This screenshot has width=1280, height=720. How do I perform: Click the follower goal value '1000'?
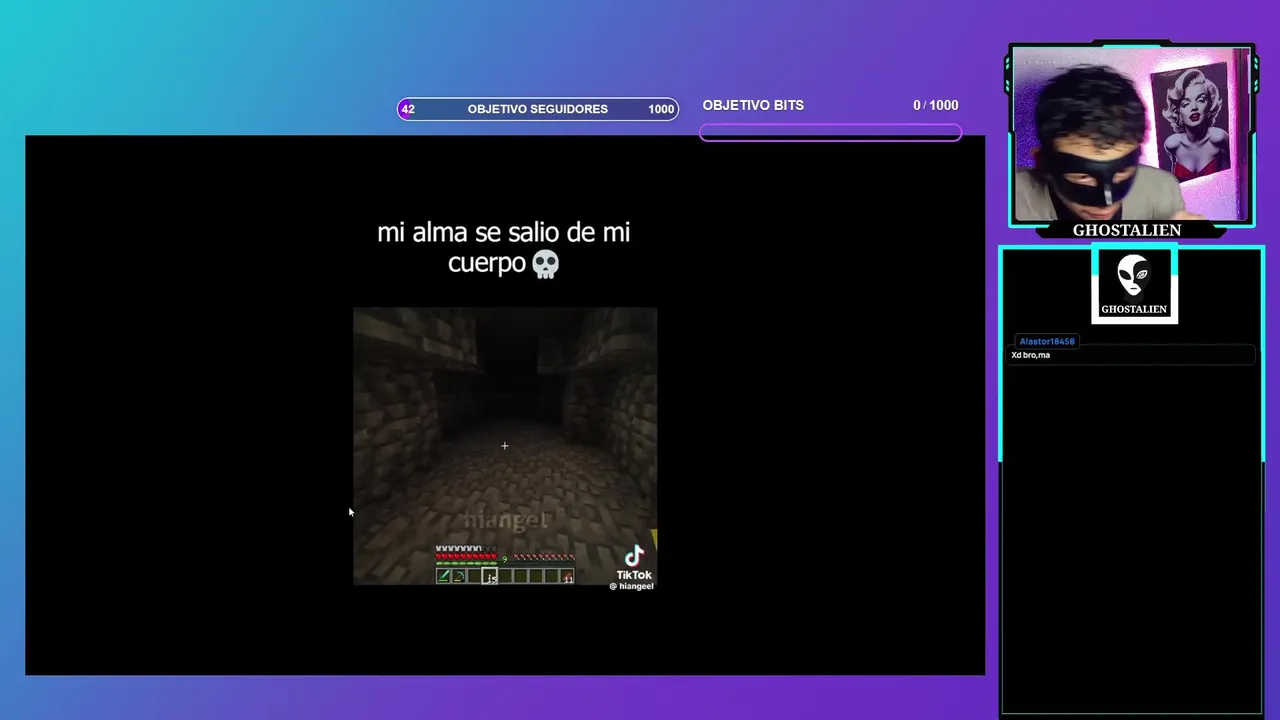[x=661, y=109]
